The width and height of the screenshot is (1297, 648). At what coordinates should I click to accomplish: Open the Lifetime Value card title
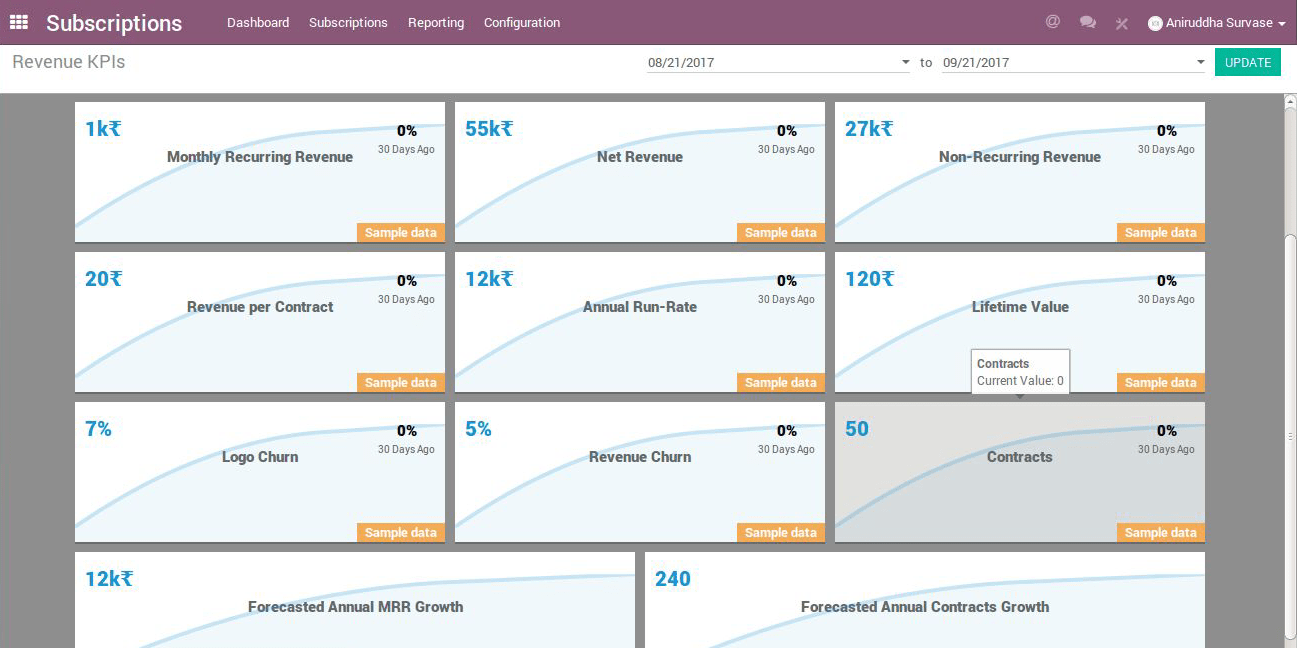point(1020,307)
